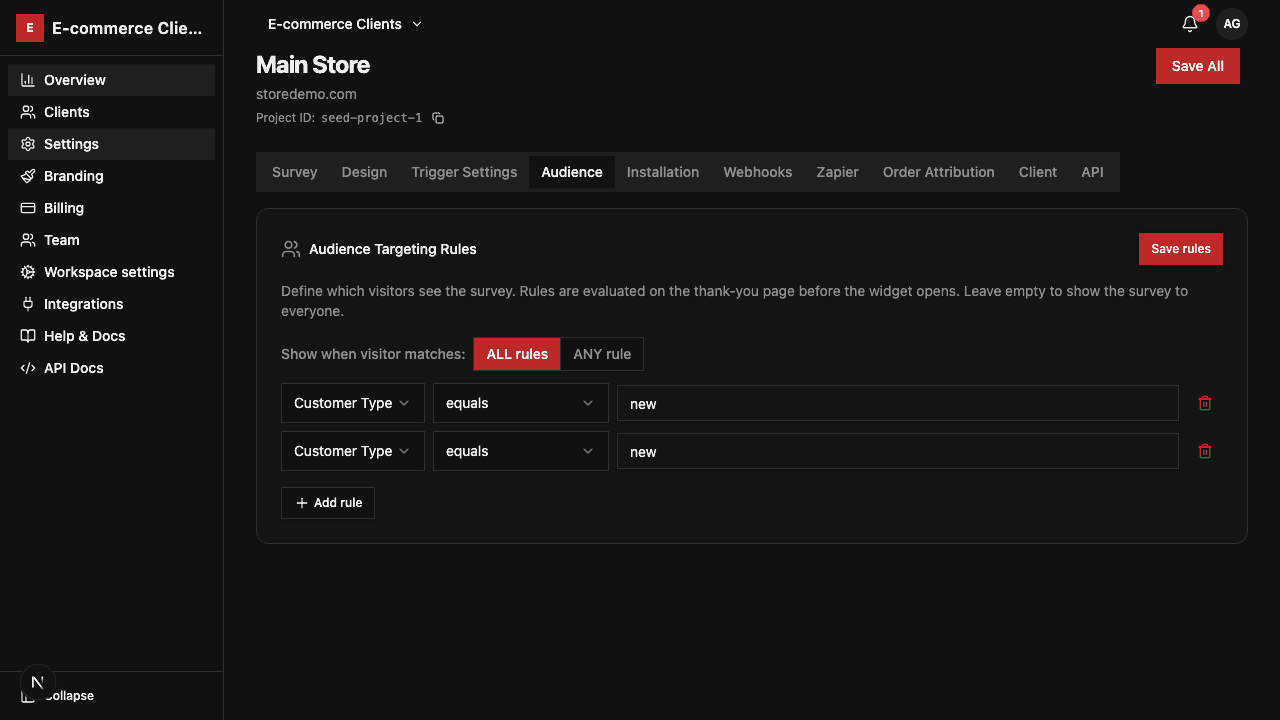Open the AG user avatar menu
The image size is (1280, 720).
[x=1232, y=24]
